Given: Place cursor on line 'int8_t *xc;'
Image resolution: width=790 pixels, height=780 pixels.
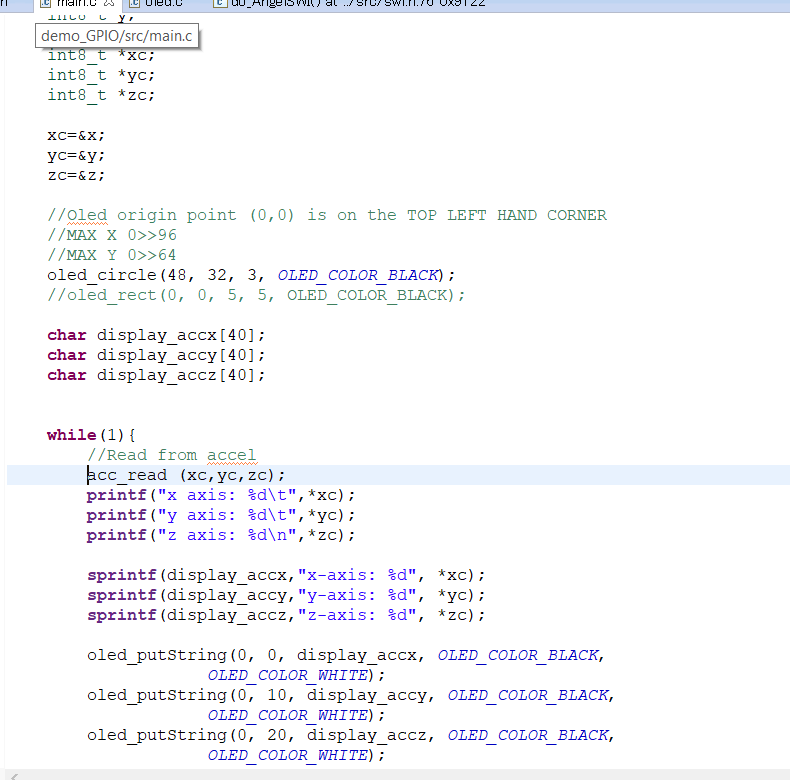Looking at the screenshot, I should pos(101,55).
